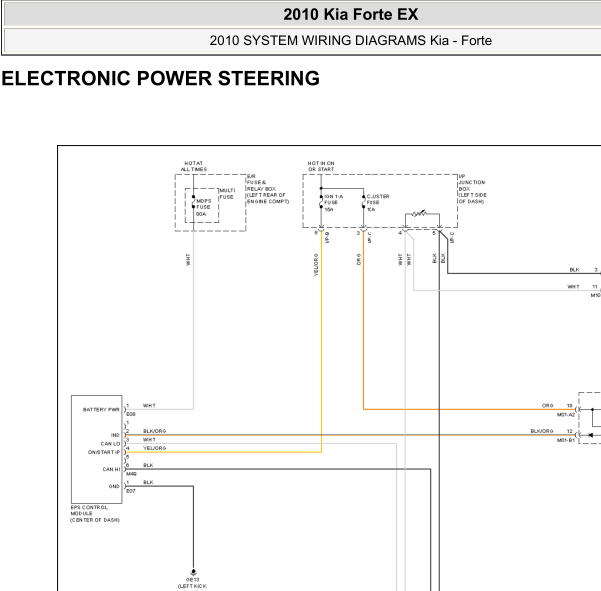601x591 pixels.
Task: Click the IGN 1-A FUSE label
Action: pyautogui.click(x=333, y=203)
